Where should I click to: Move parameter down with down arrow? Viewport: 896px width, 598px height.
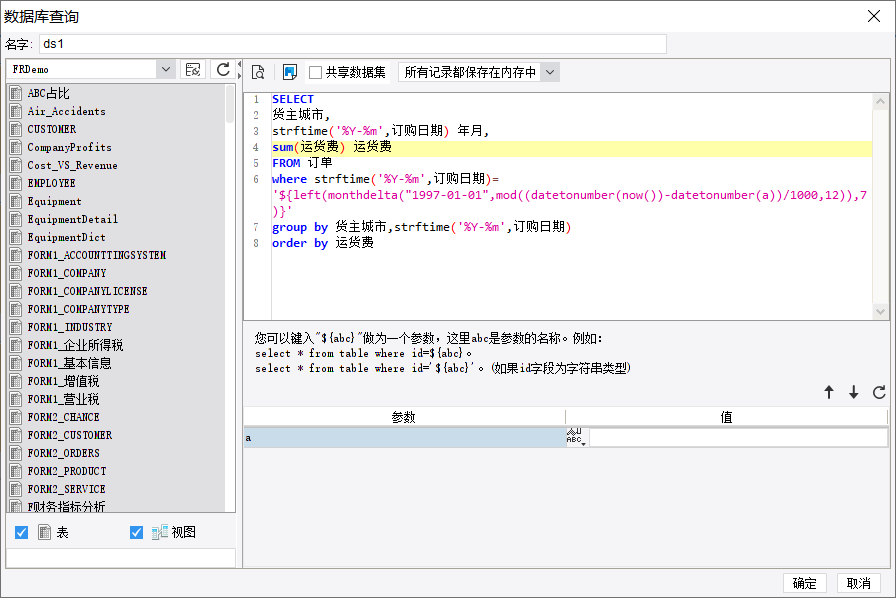[854, 392]
